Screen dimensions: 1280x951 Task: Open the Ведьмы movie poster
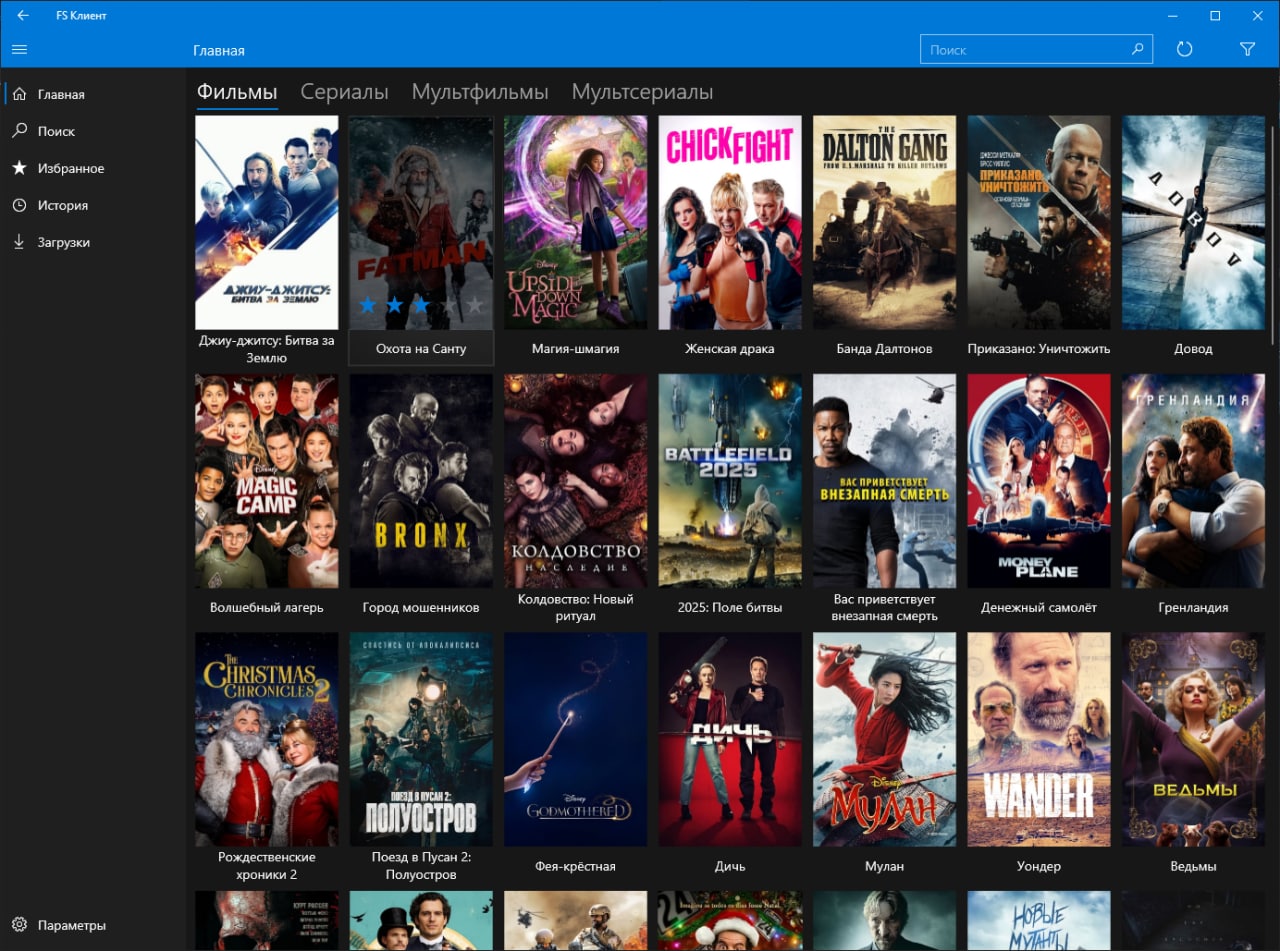click(1193, 740)
